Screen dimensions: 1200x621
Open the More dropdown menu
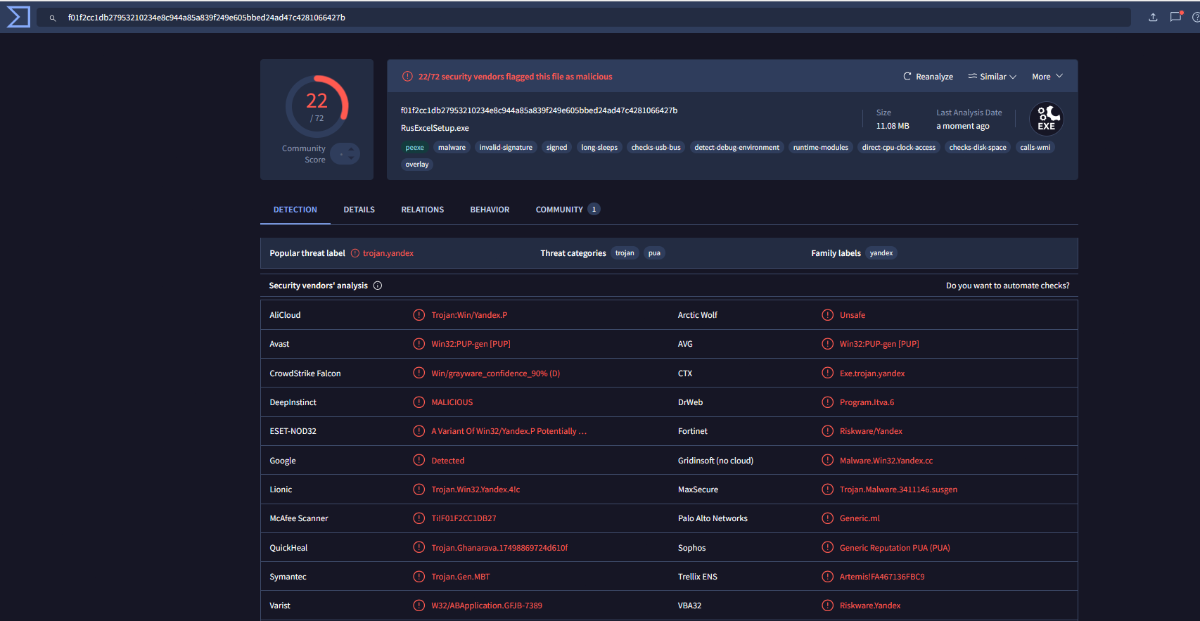1047,77
